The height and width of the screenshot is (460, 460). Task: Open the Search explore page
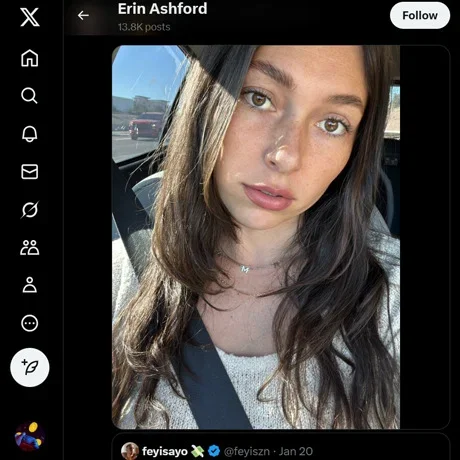29,96
